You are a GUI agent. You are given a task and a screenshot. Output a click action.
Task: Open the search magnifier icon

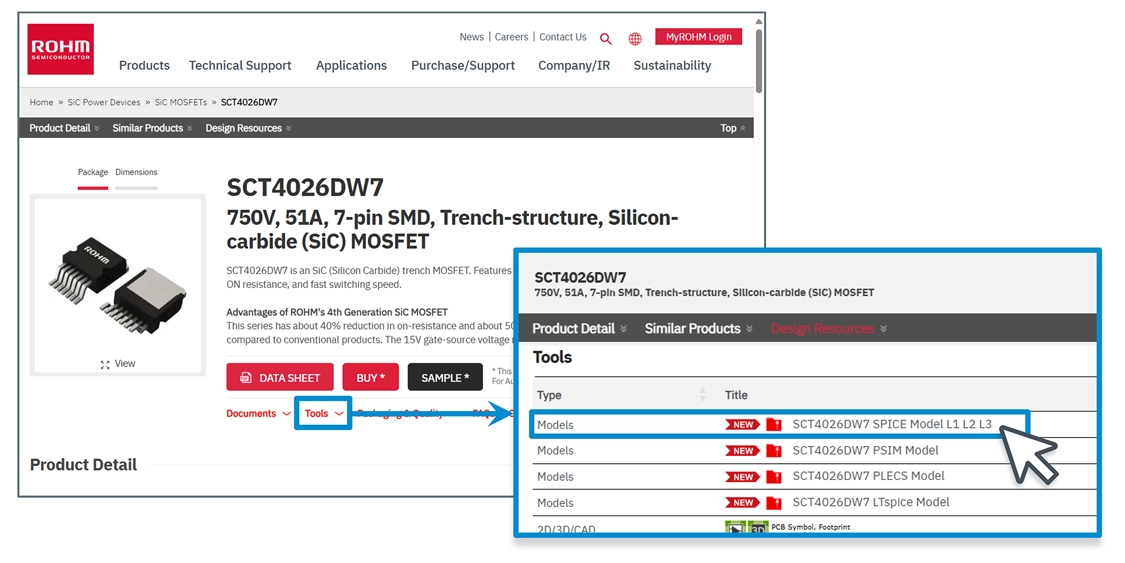[x=606, y=39]
